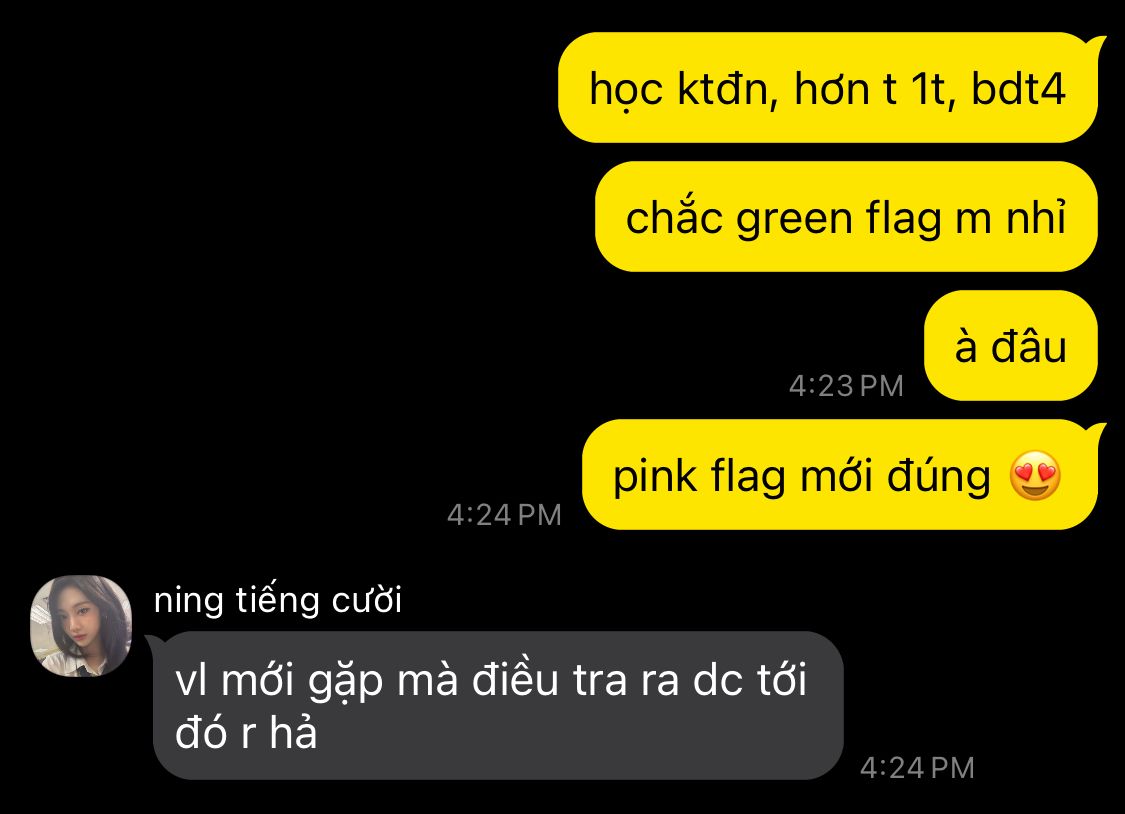Select the "chắc green flag m nhỉ" bubble
The image size is (1125, 814).
click(x=846, y=217)
